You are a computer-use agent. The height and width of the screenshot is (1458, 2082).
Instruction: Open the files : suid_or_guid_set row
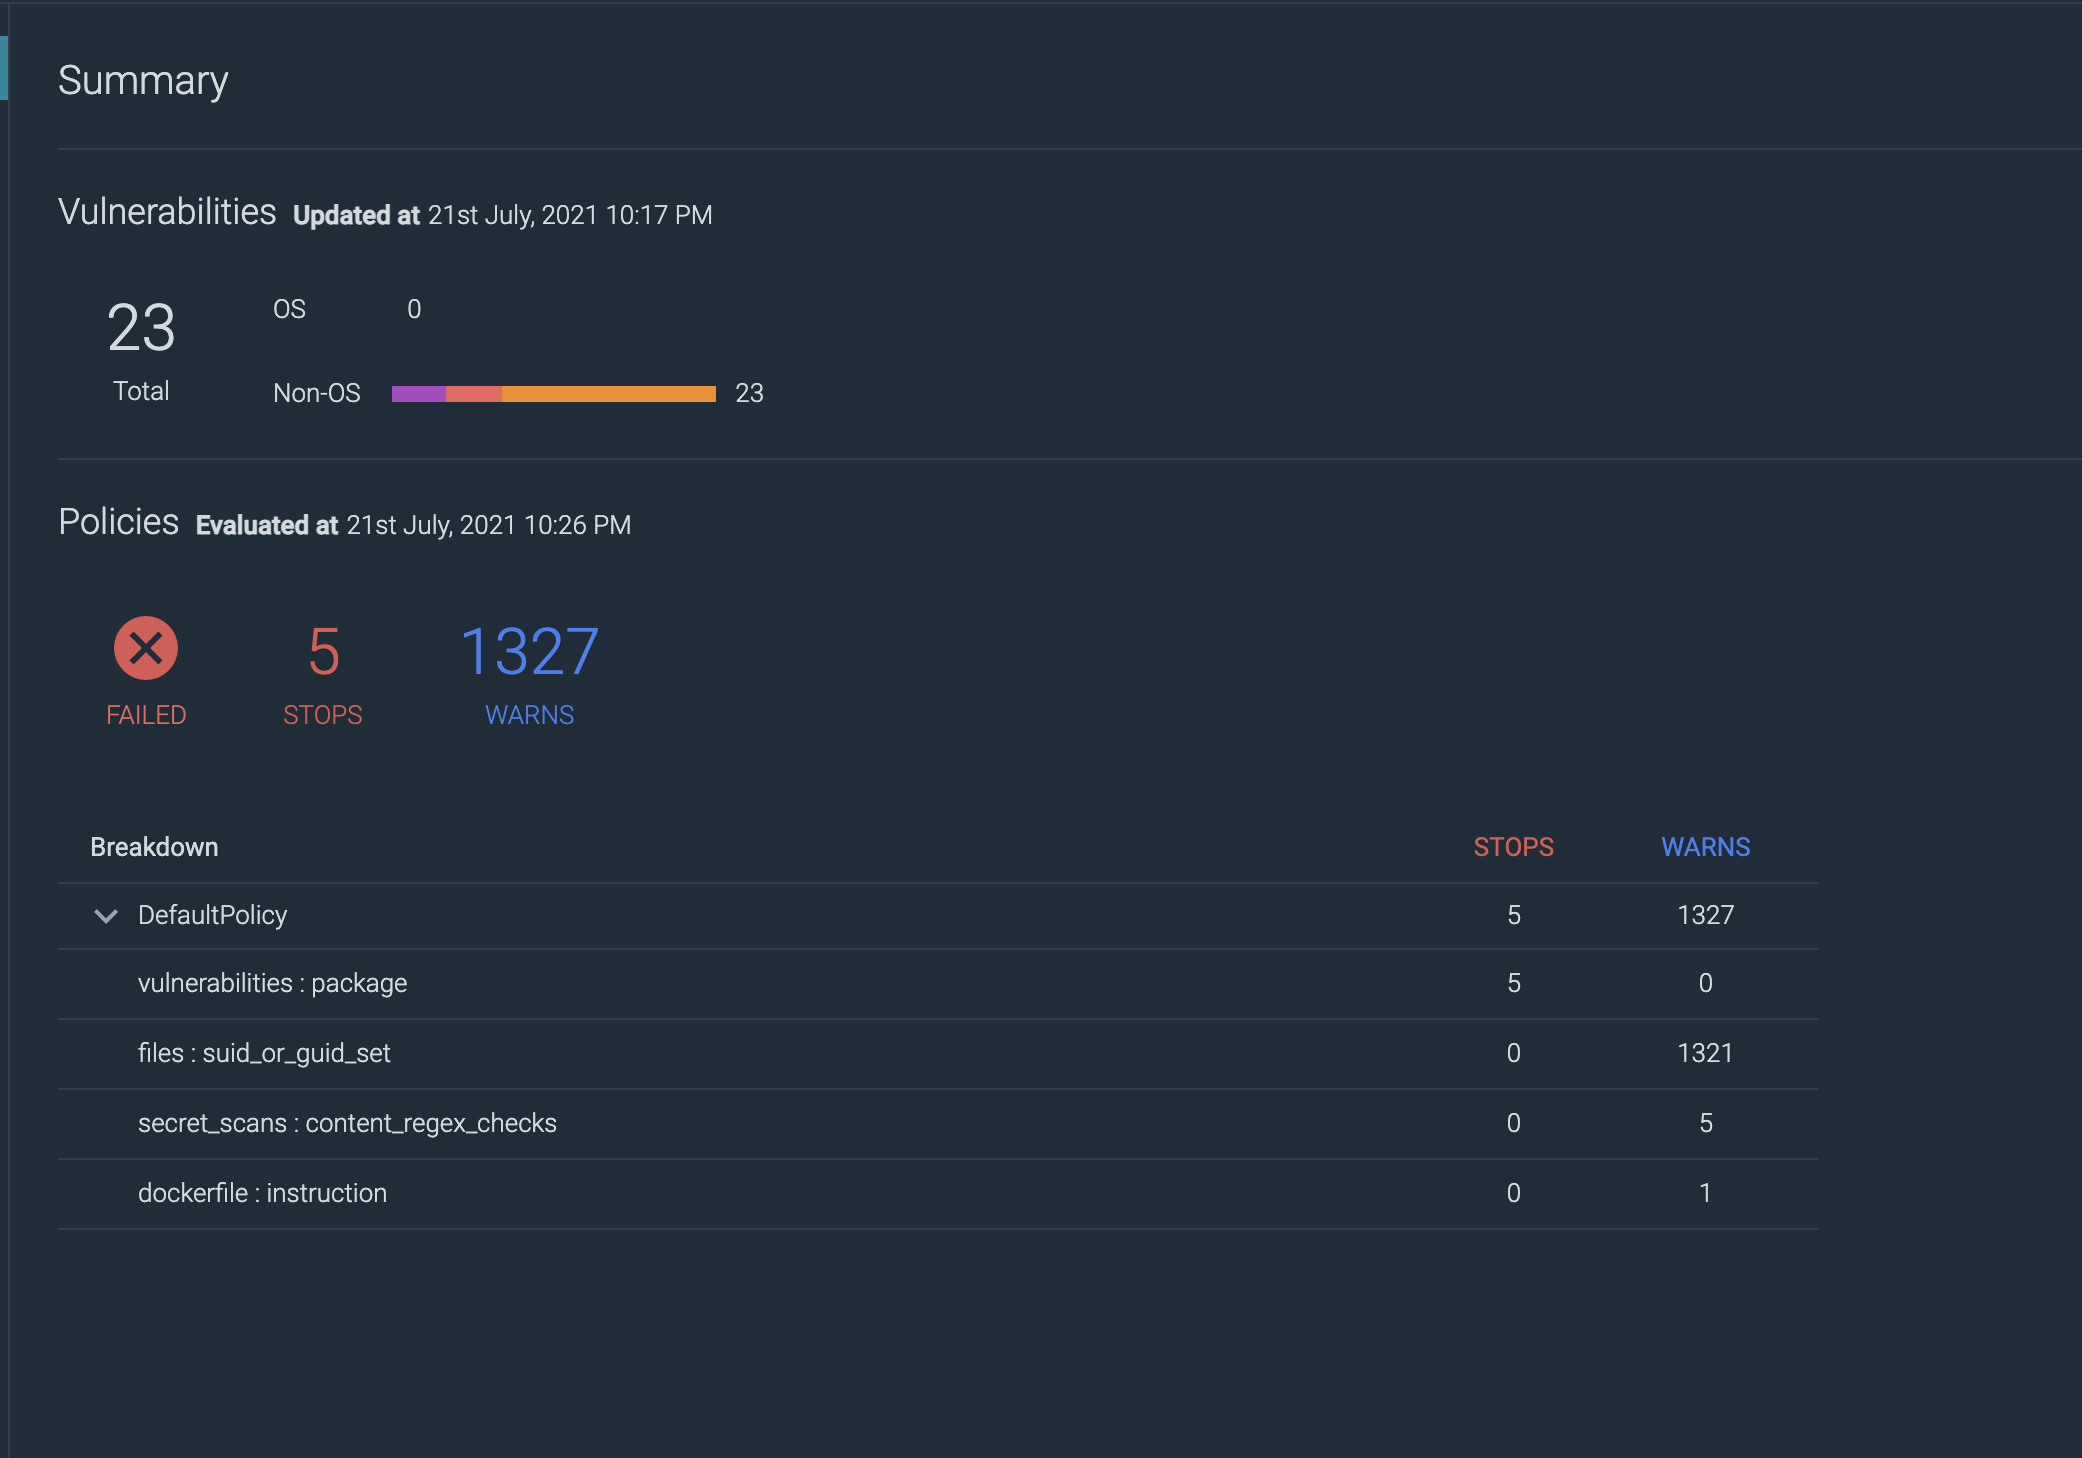938,1054
